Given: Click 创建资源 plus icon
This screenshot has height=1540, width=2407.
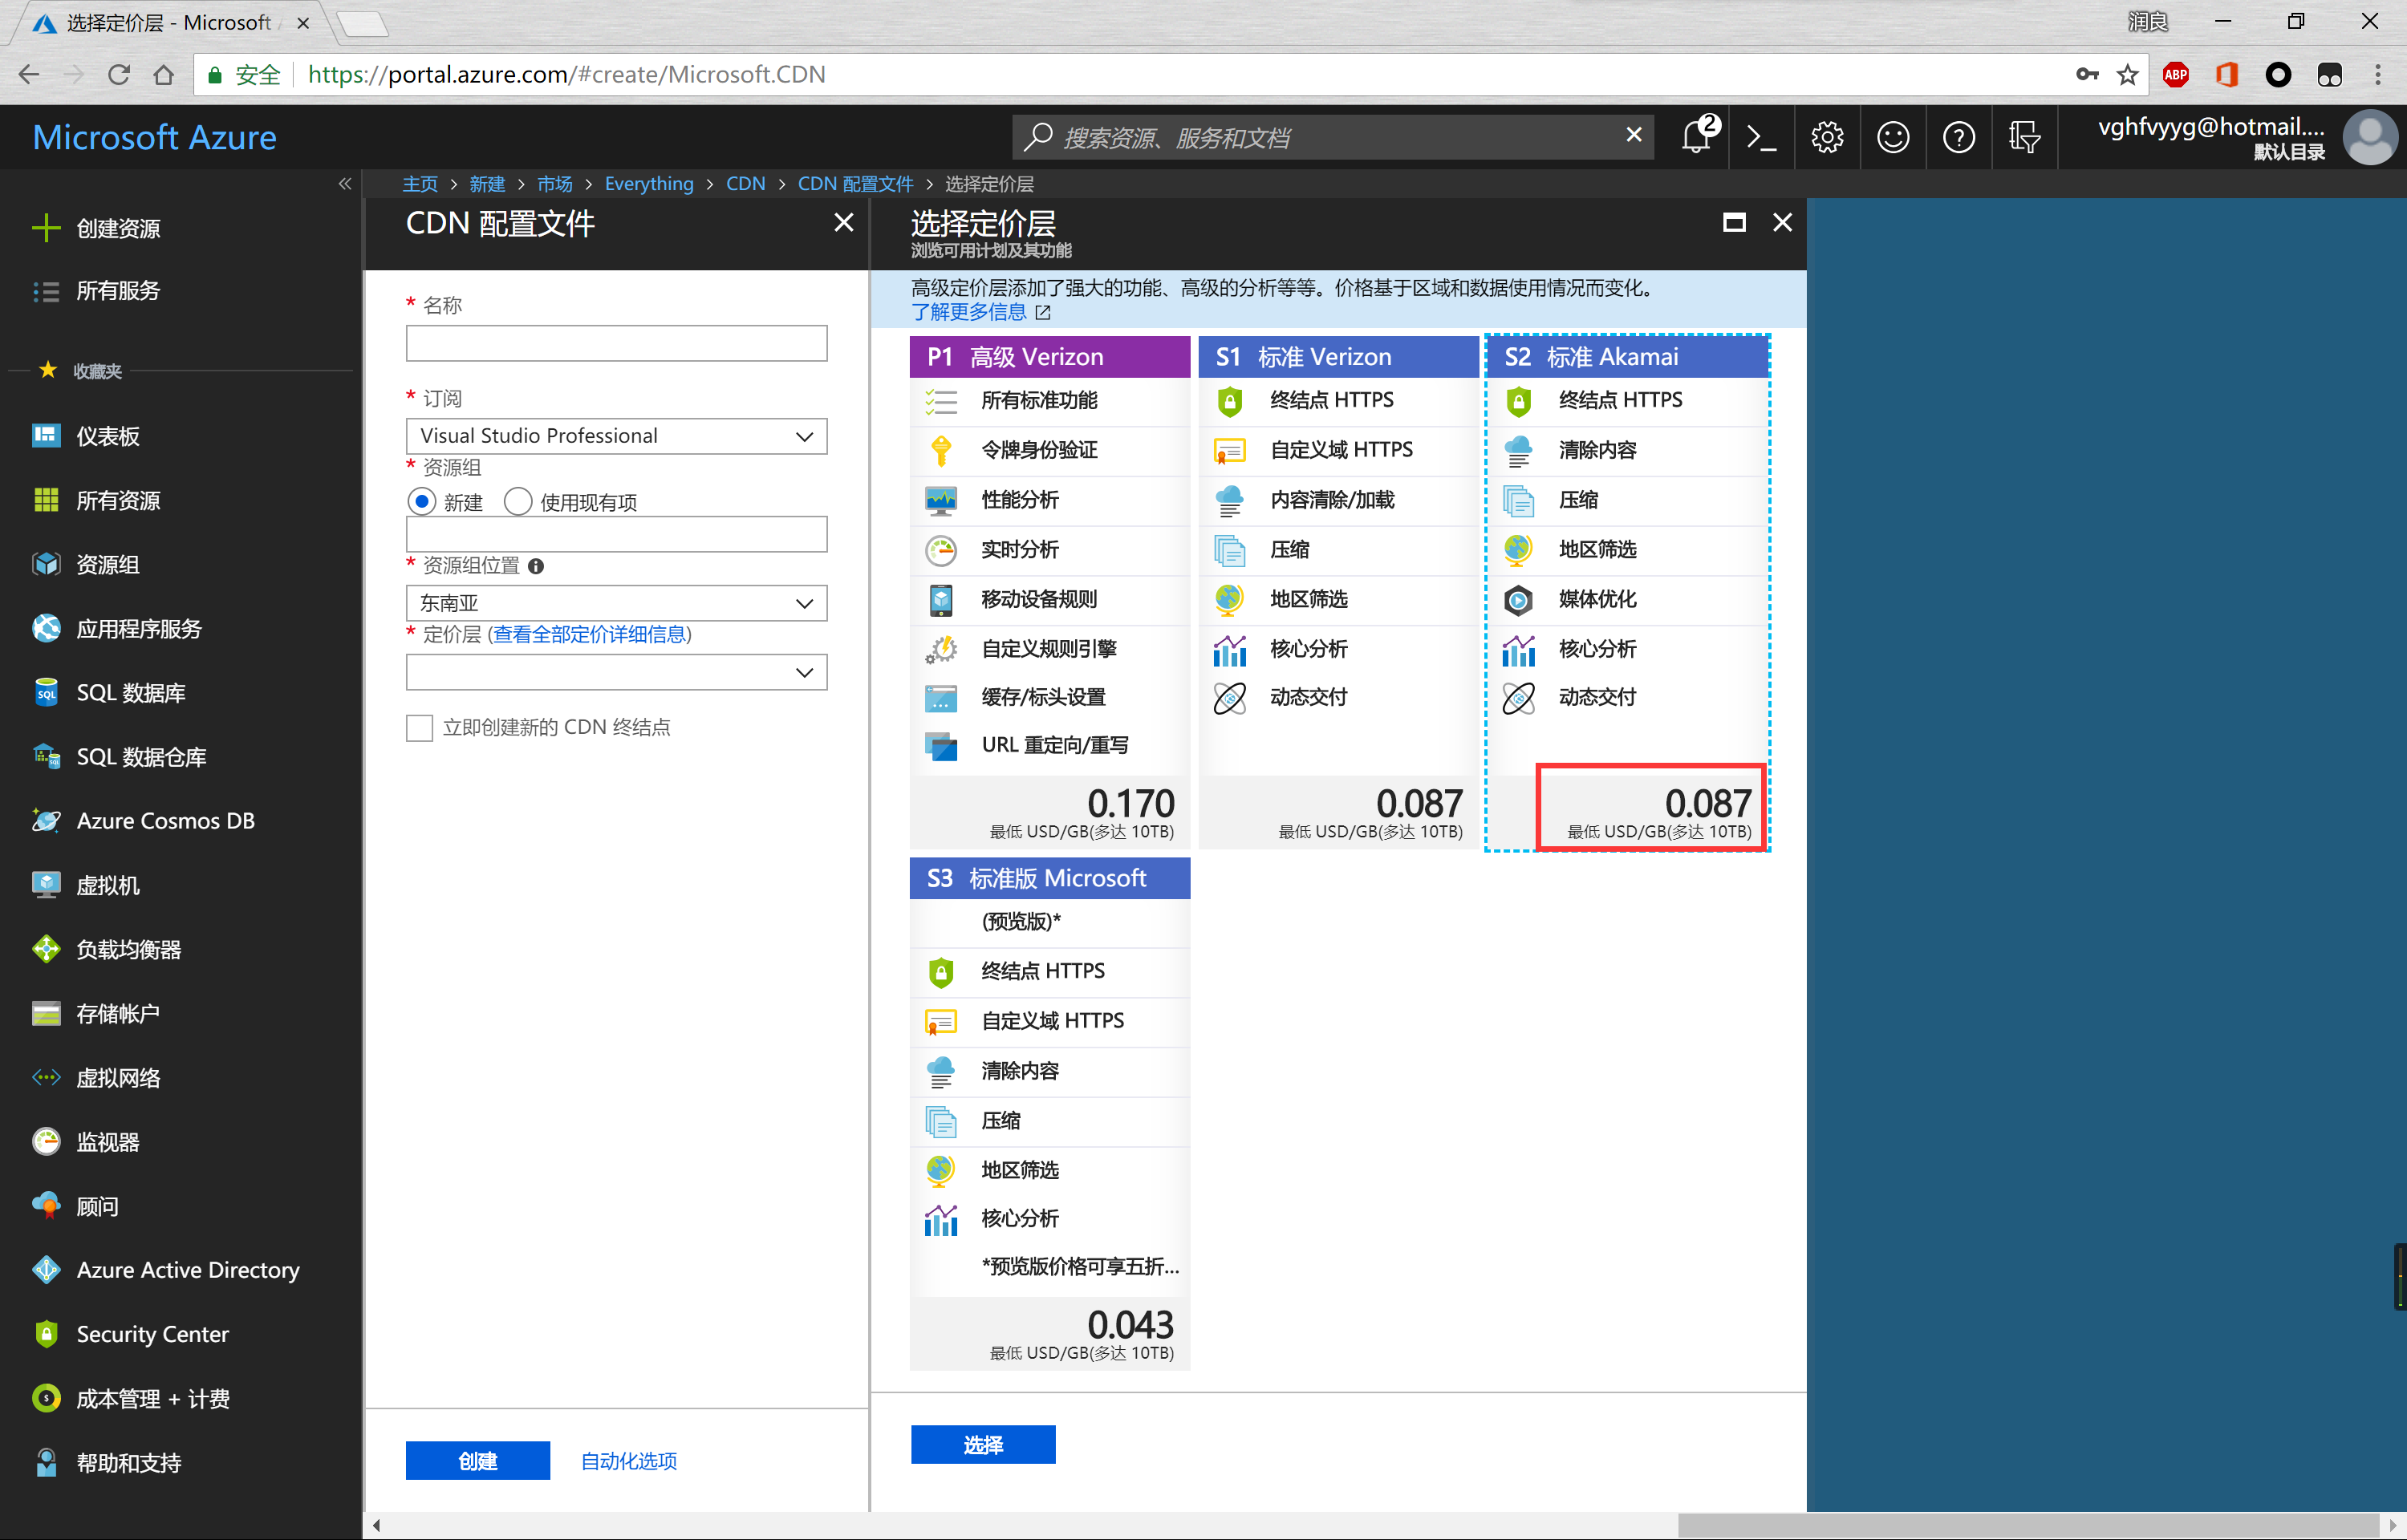Looking at the screenshot, I should (46, 228).
